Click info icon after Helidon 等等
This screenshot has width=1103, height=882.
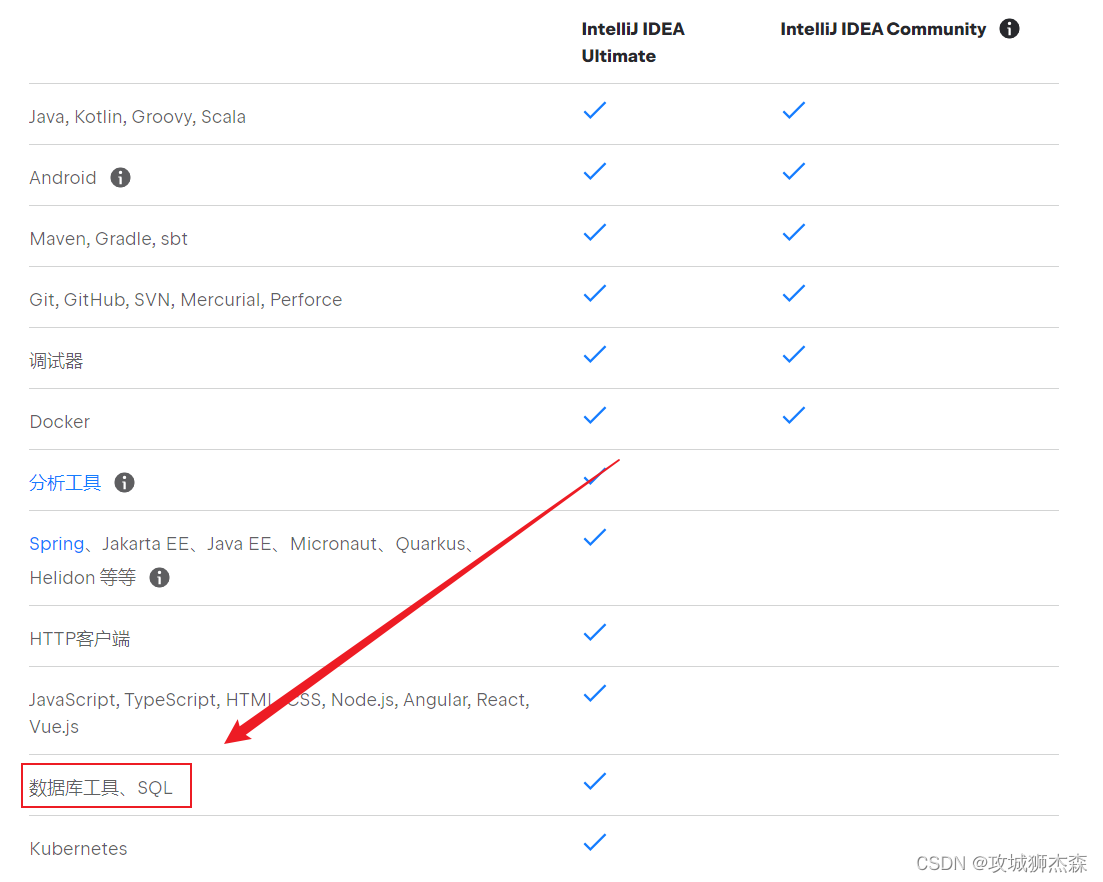(159, 577)
